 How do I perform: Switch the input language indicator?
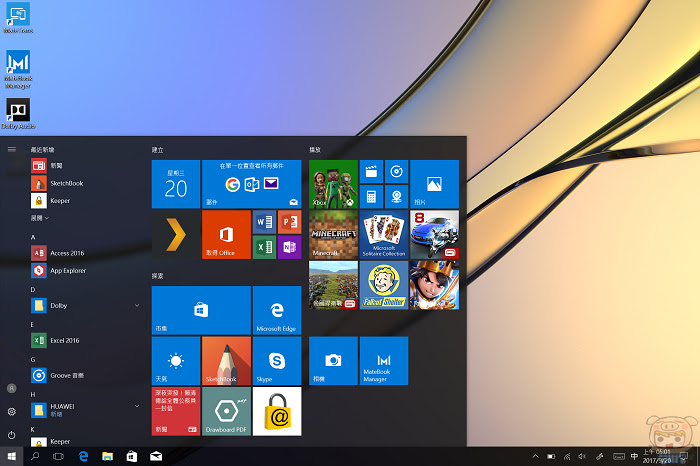coord(634,456)
